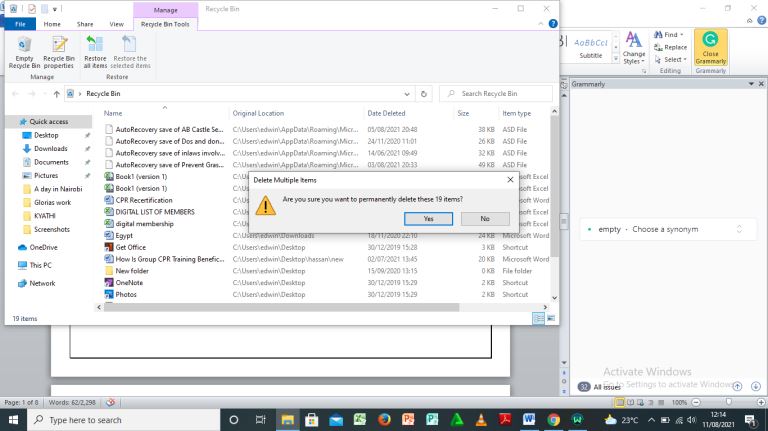
Task: Open Recycle Bin properties from ribbon
Action: [x=59, y=52]
